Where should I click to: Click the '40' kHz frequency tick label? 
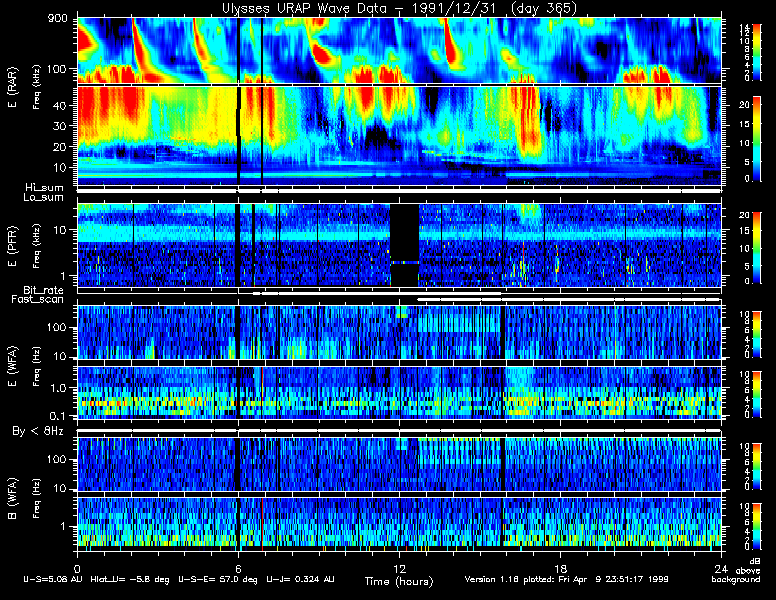point(59,105)
